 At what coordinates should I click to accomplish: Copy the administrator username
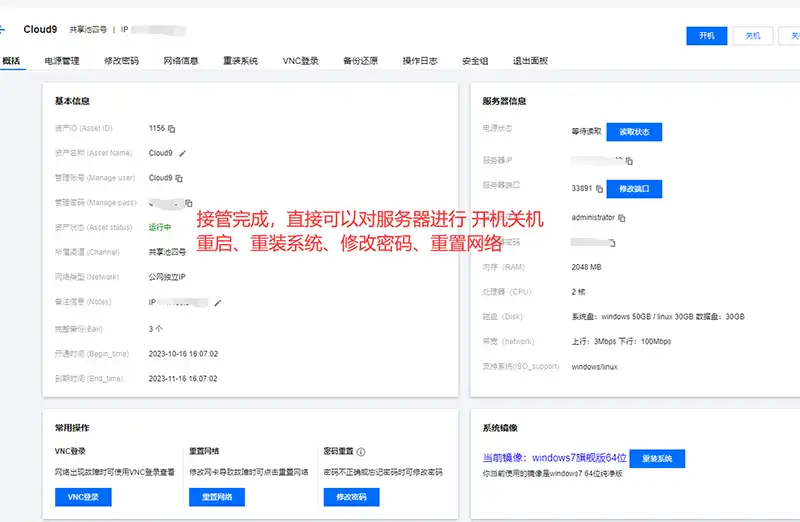coord(622,217)
